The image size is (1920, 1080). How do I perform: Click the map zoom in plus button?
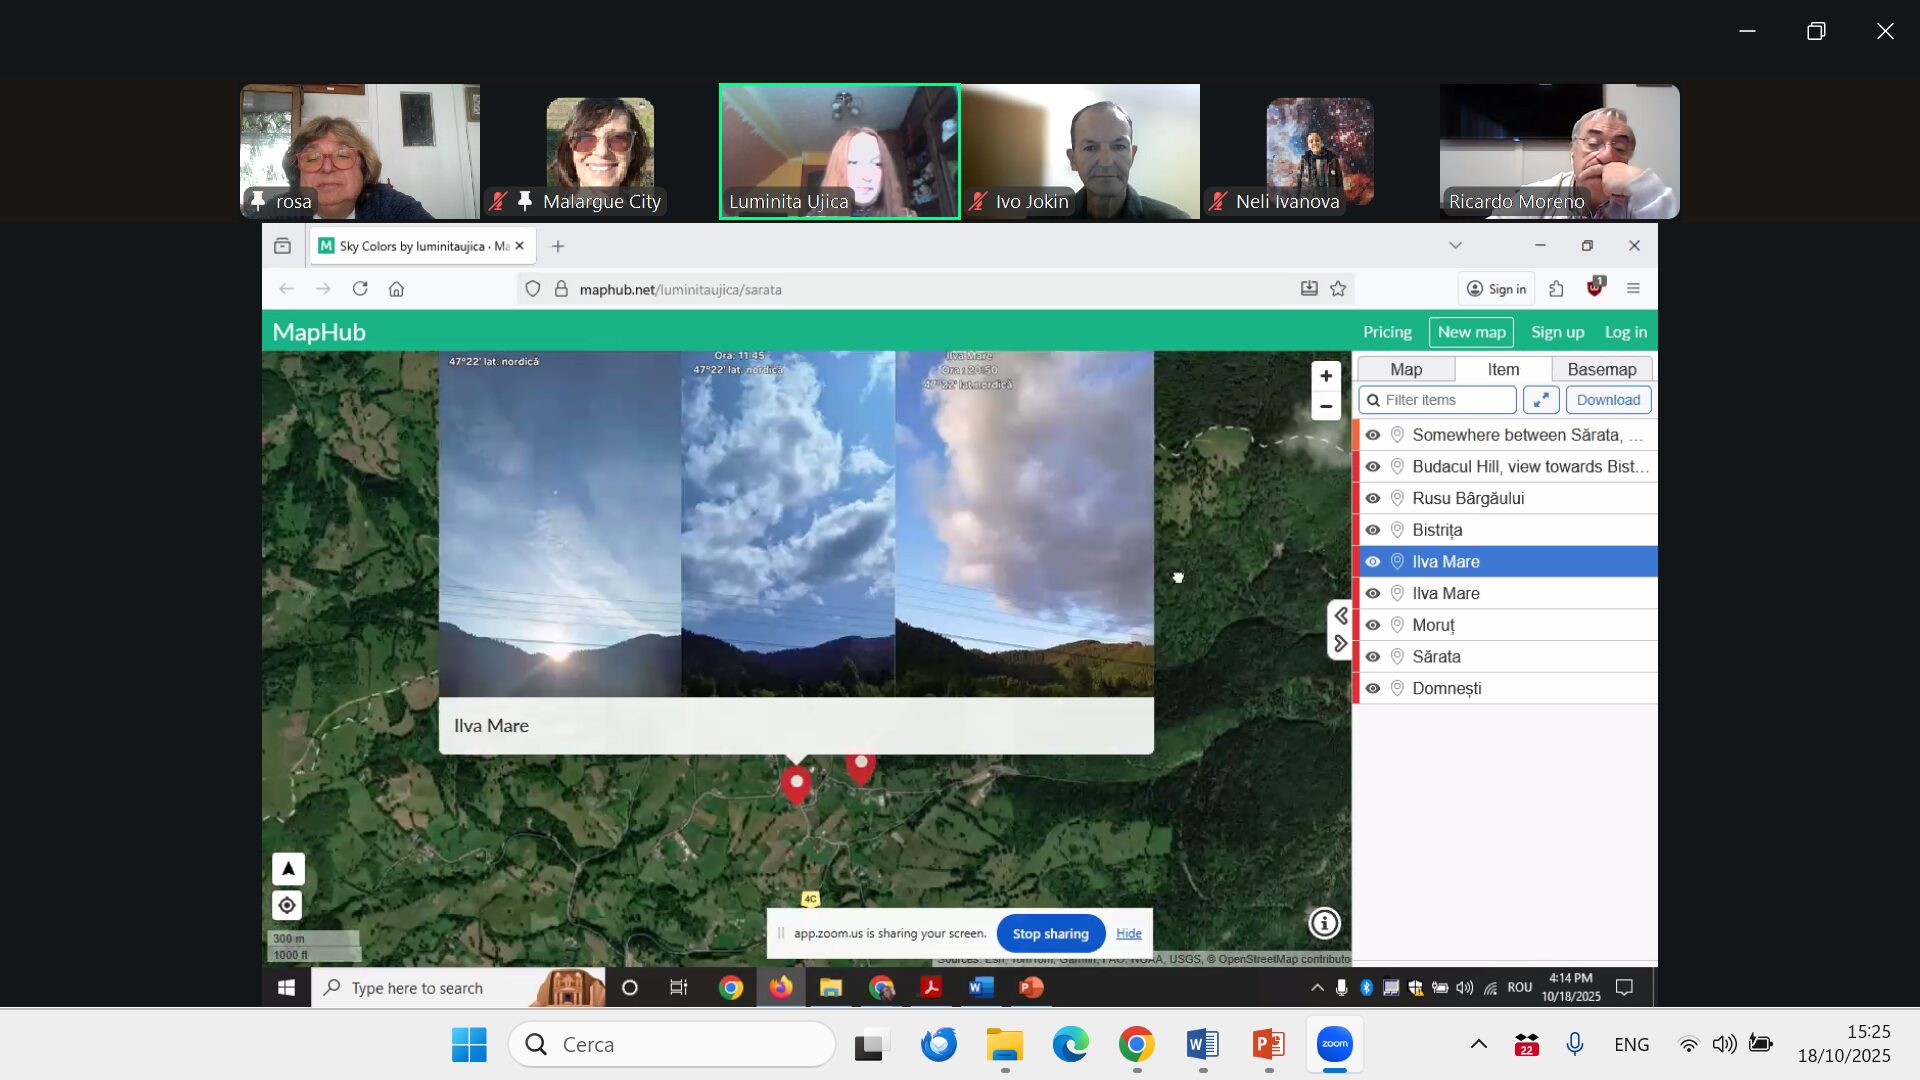(1326, 376)
